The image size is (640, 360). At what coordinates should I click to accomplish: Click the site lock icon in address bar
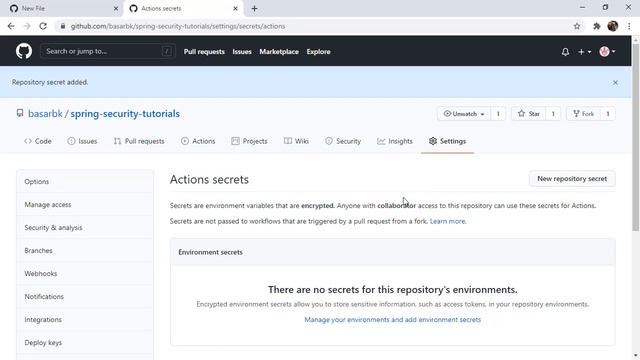pos(62,26)
